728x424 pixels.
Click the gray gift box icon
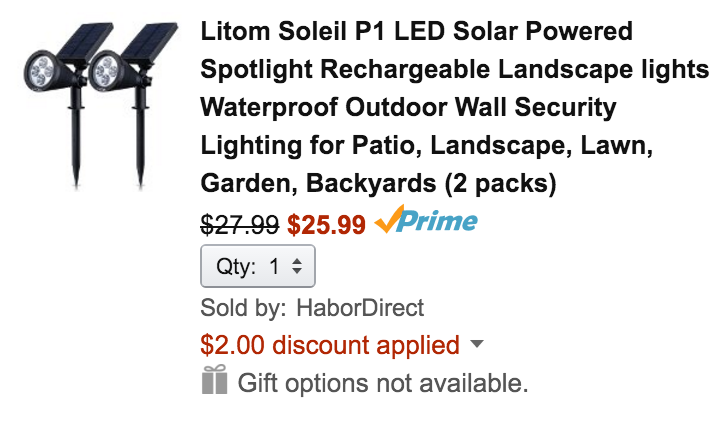[x=214, y=380]
